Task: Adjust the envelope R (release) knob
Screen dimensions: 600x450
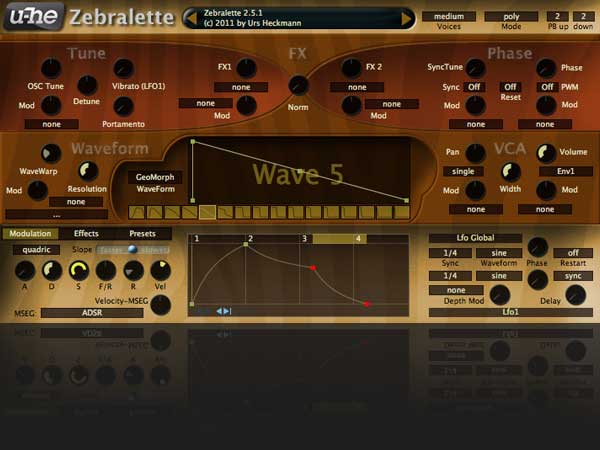Action: 133,271
